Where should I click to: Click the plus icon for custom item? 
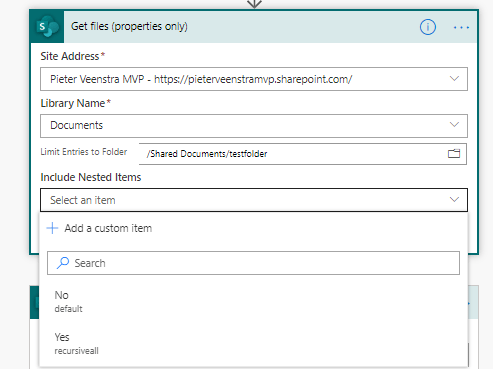(x=52, y=228)
